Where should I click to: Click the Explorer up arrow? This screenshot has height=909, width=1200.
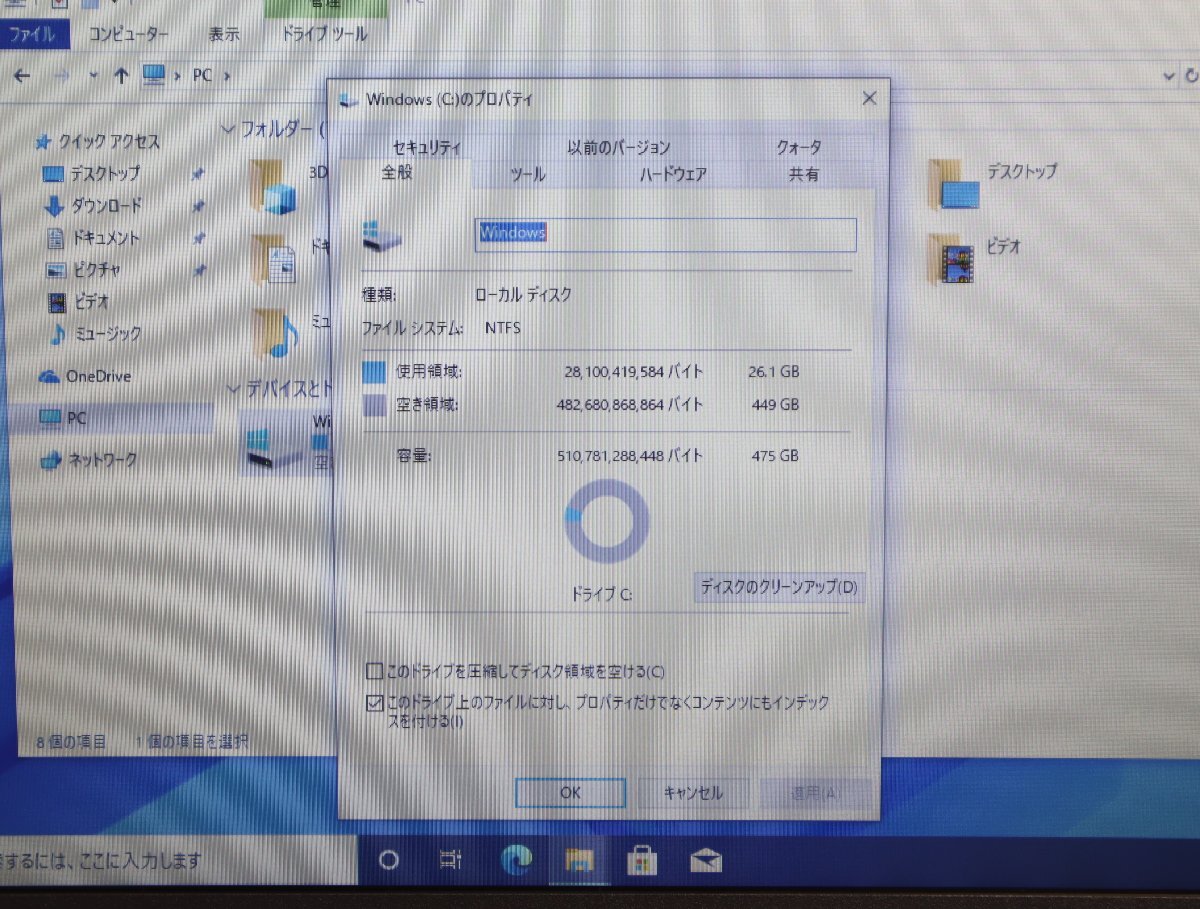point(121,76)
